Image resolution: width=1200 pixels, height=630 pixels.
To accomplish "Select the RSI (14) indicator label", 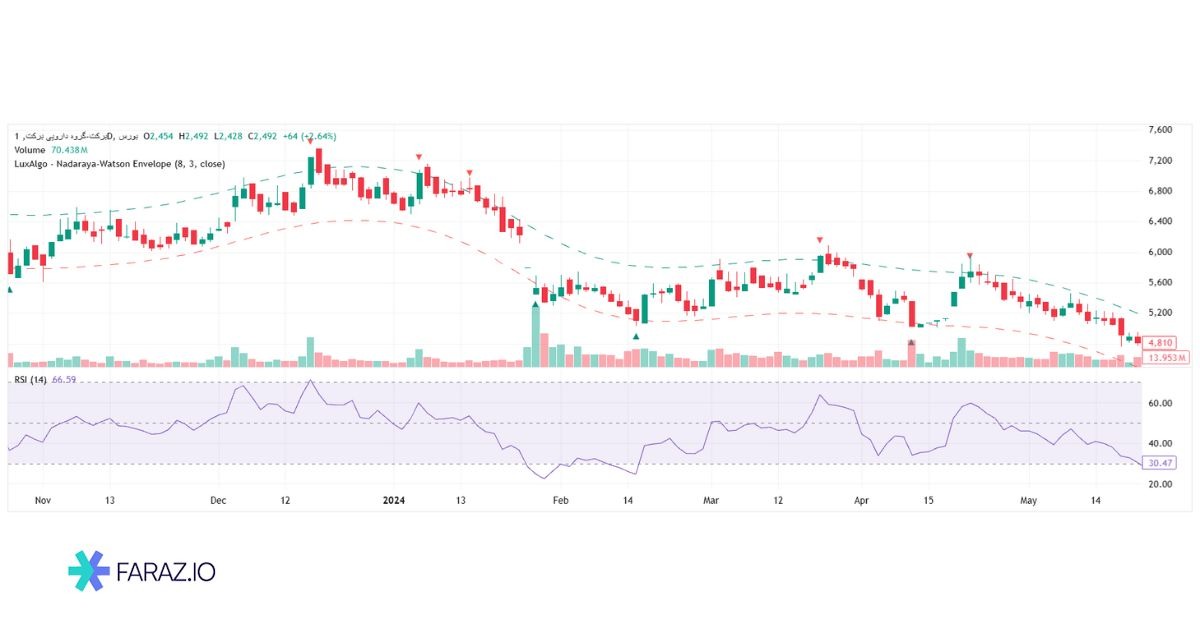I will point(30,380).
